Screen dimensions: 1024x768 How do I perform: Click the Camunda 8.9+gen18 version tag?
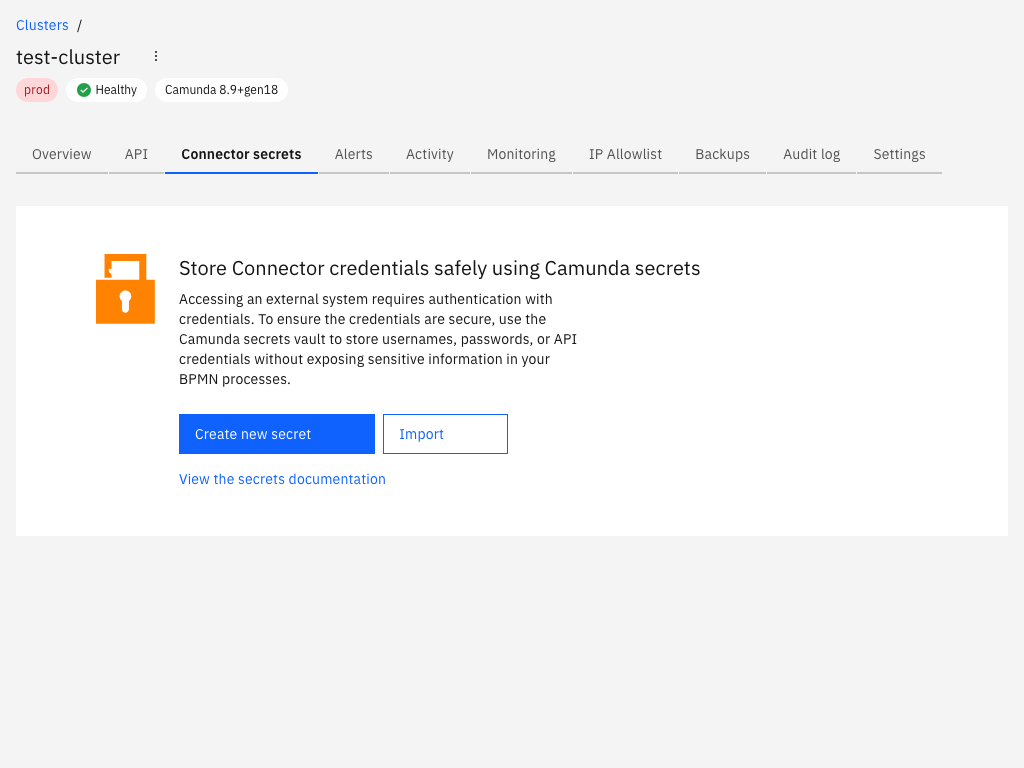click(x=221, y=90)
